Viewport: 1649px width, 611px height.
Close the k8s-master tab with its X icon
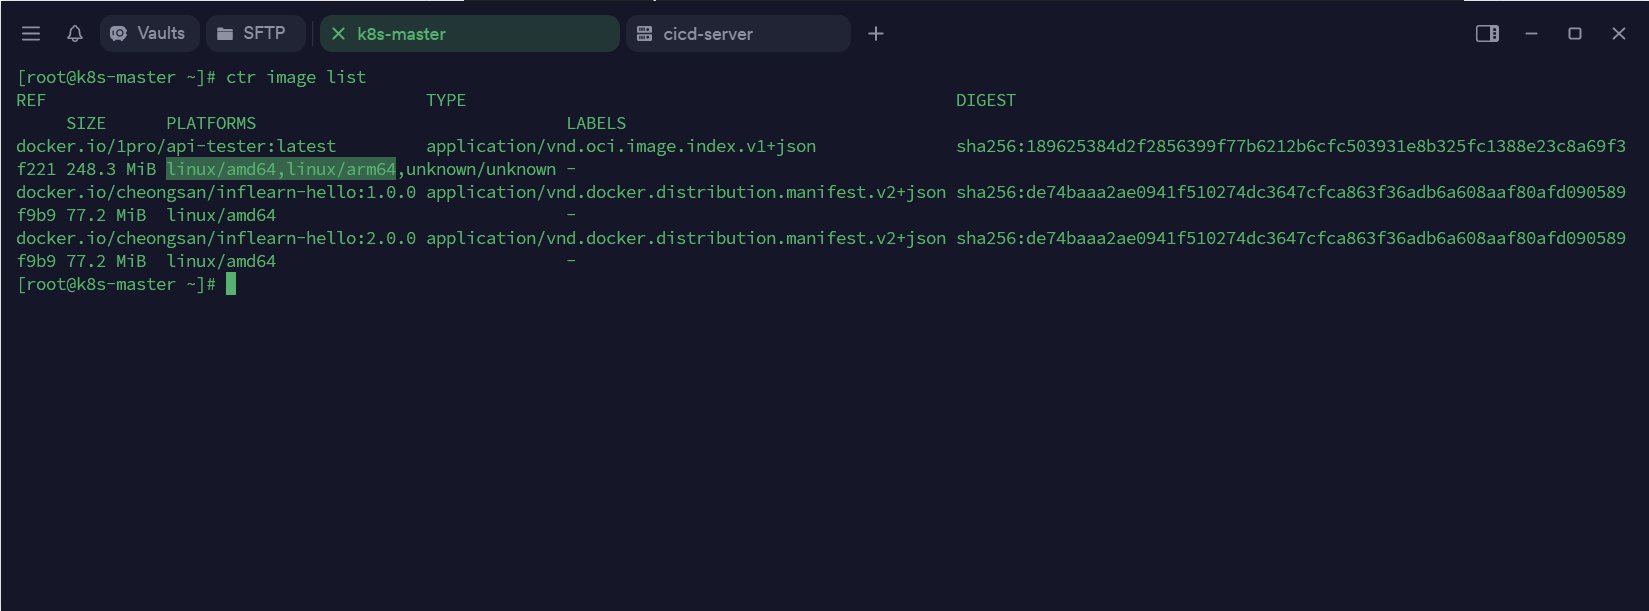click(338, 34)
